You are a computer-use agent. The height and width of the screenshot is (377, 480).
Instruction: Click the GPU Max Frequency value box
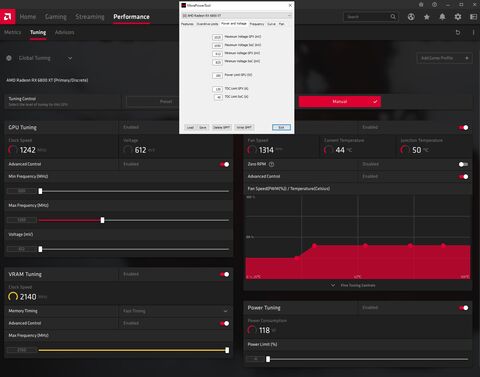click(22, 220)
